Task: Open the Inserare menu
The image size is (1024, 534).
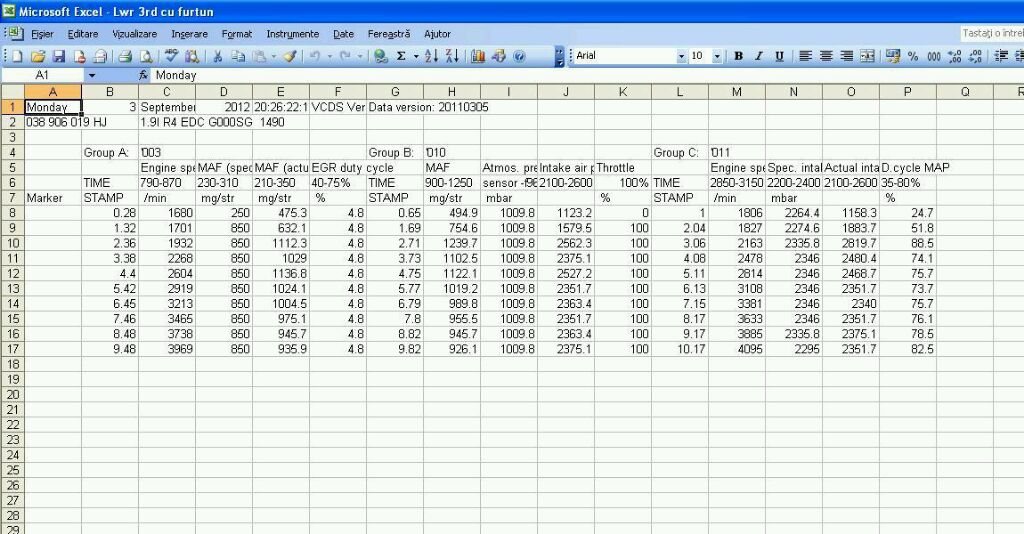Action: (189, 34)
